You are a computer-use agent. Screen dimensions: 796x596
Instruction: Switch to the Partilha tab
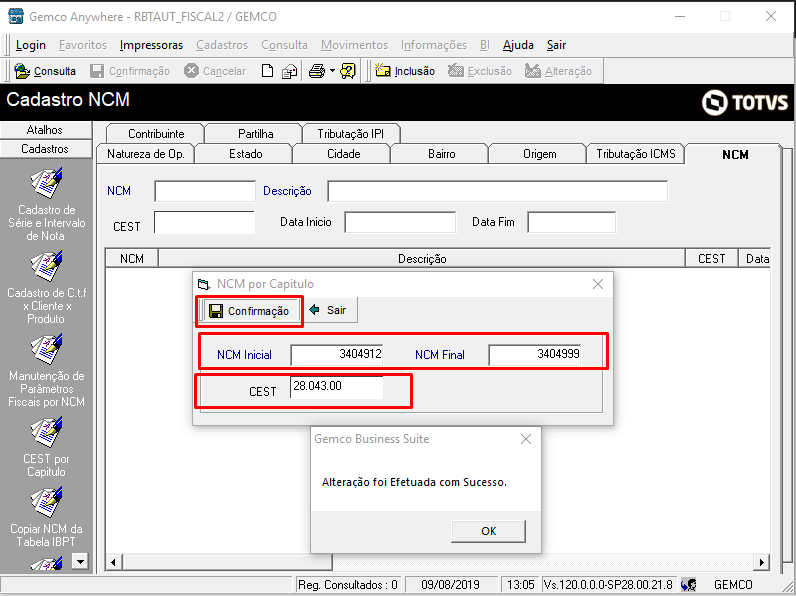click(255, 134)
